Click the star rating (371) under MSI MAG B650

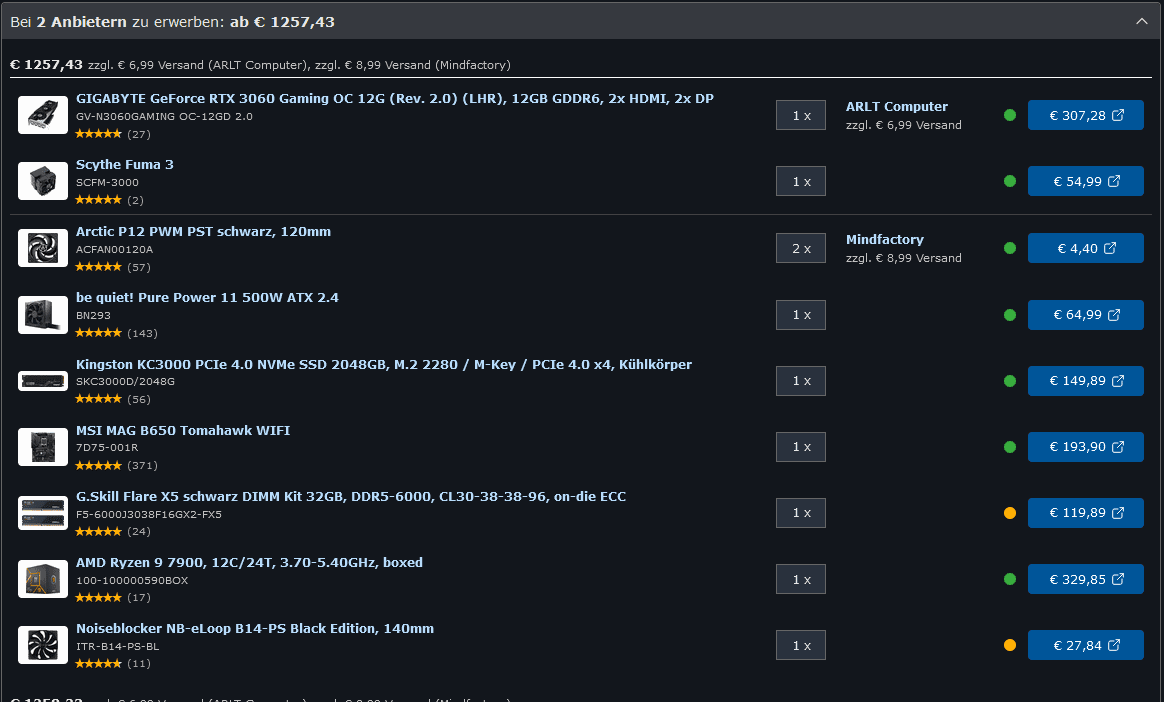(117, 465)
